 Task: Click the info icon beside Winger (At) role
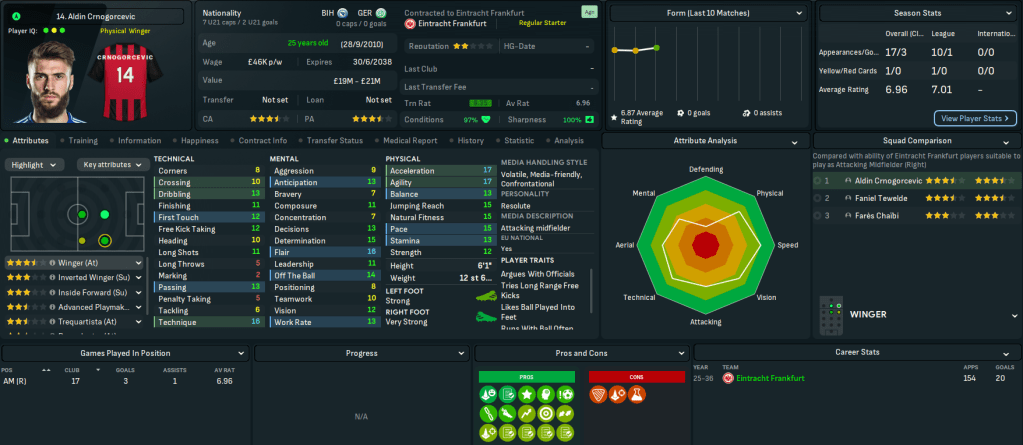(52, 263)
